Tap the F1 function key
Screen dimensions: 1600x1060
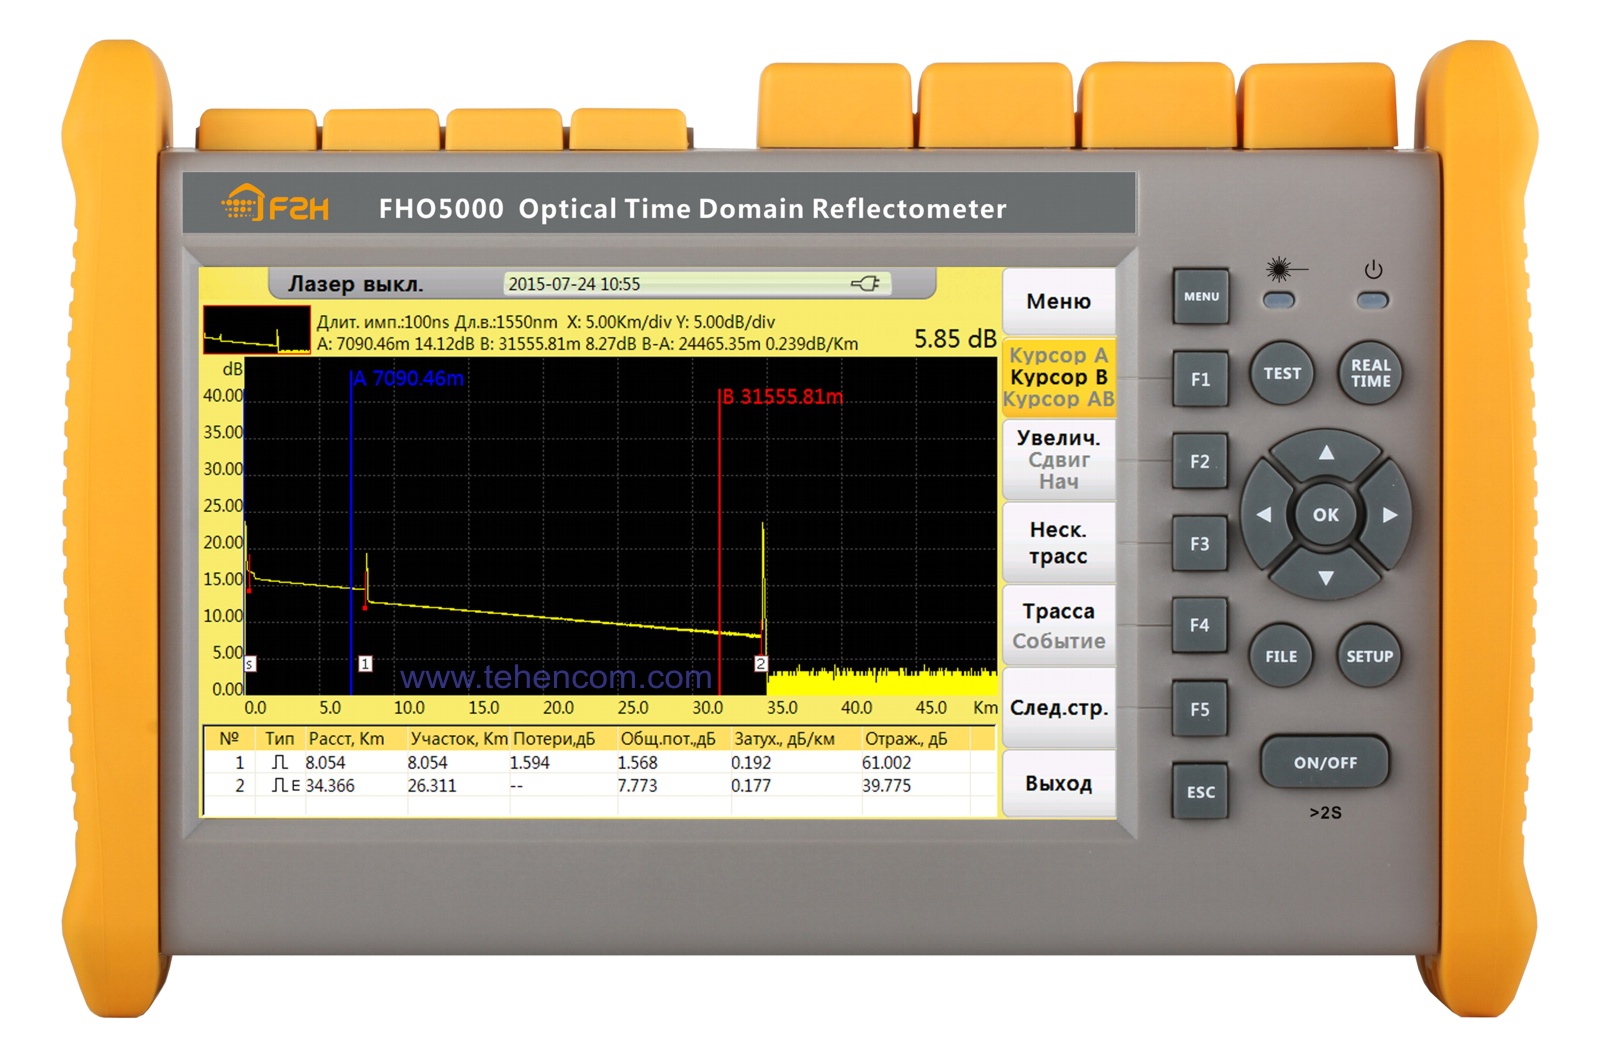(1200, 379)
